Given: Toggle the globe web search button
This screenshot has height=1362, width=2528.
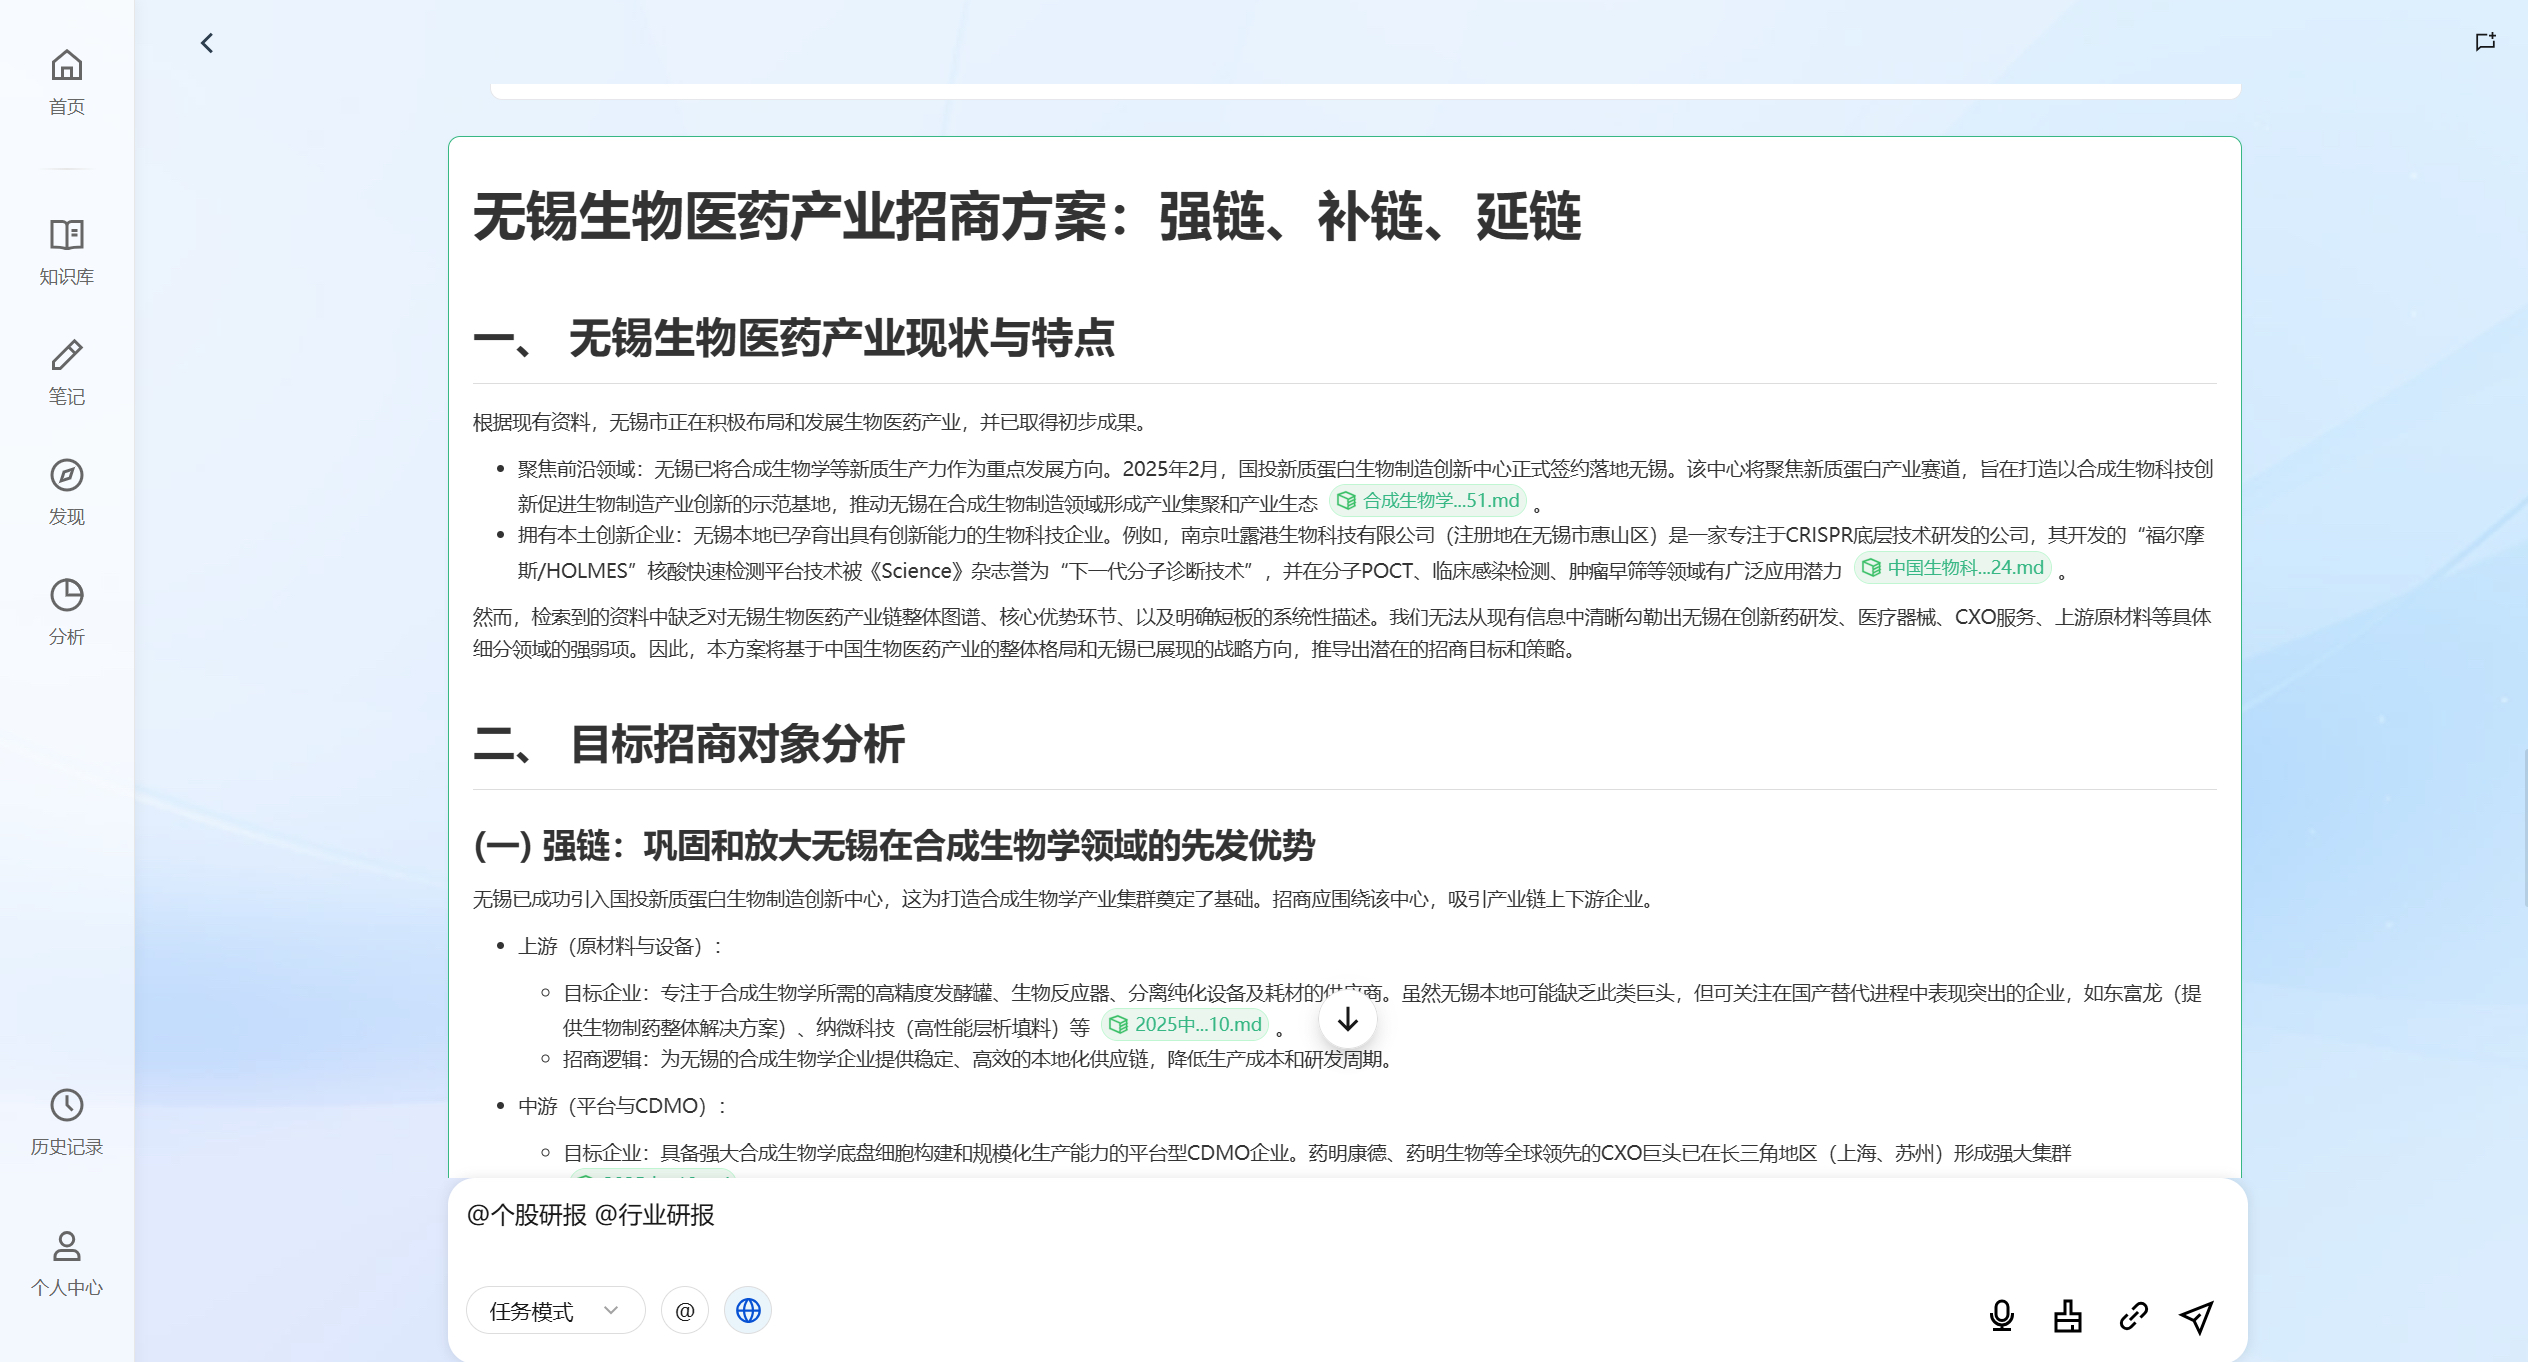Looking at the screenshot, I should pyautogui.click(x=748, y=1310).
